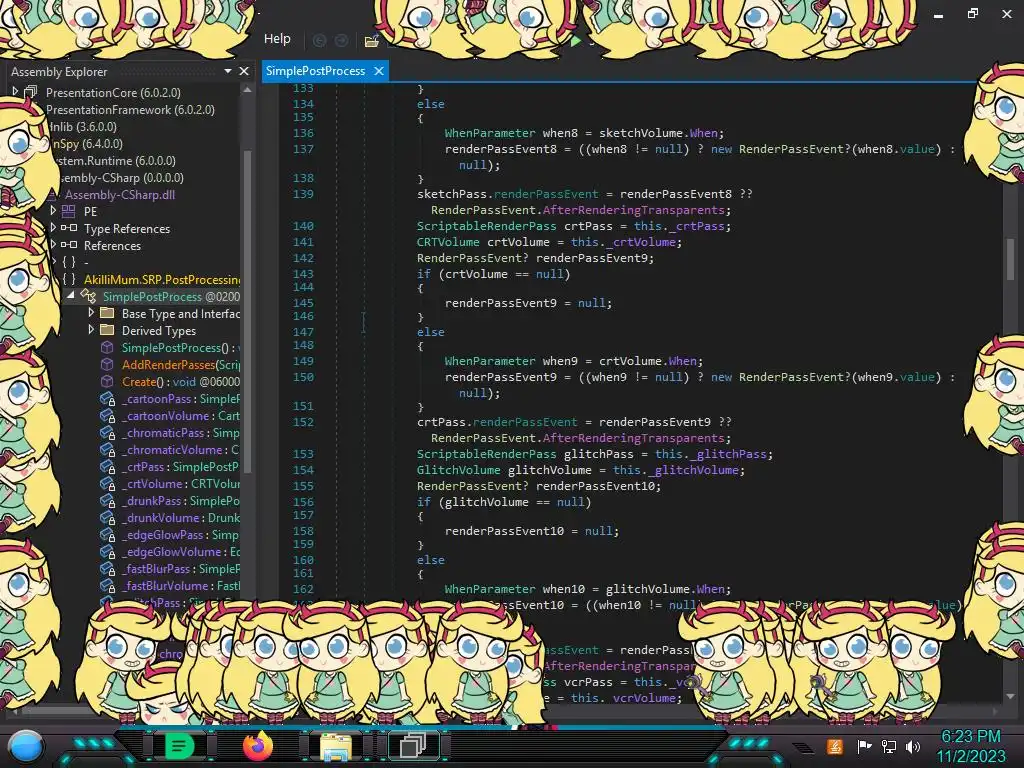Click the AkilliMum.SRP.PostProcessing namespace braces icon
This screenshot has height=768, width=1024.
[69, 279]
